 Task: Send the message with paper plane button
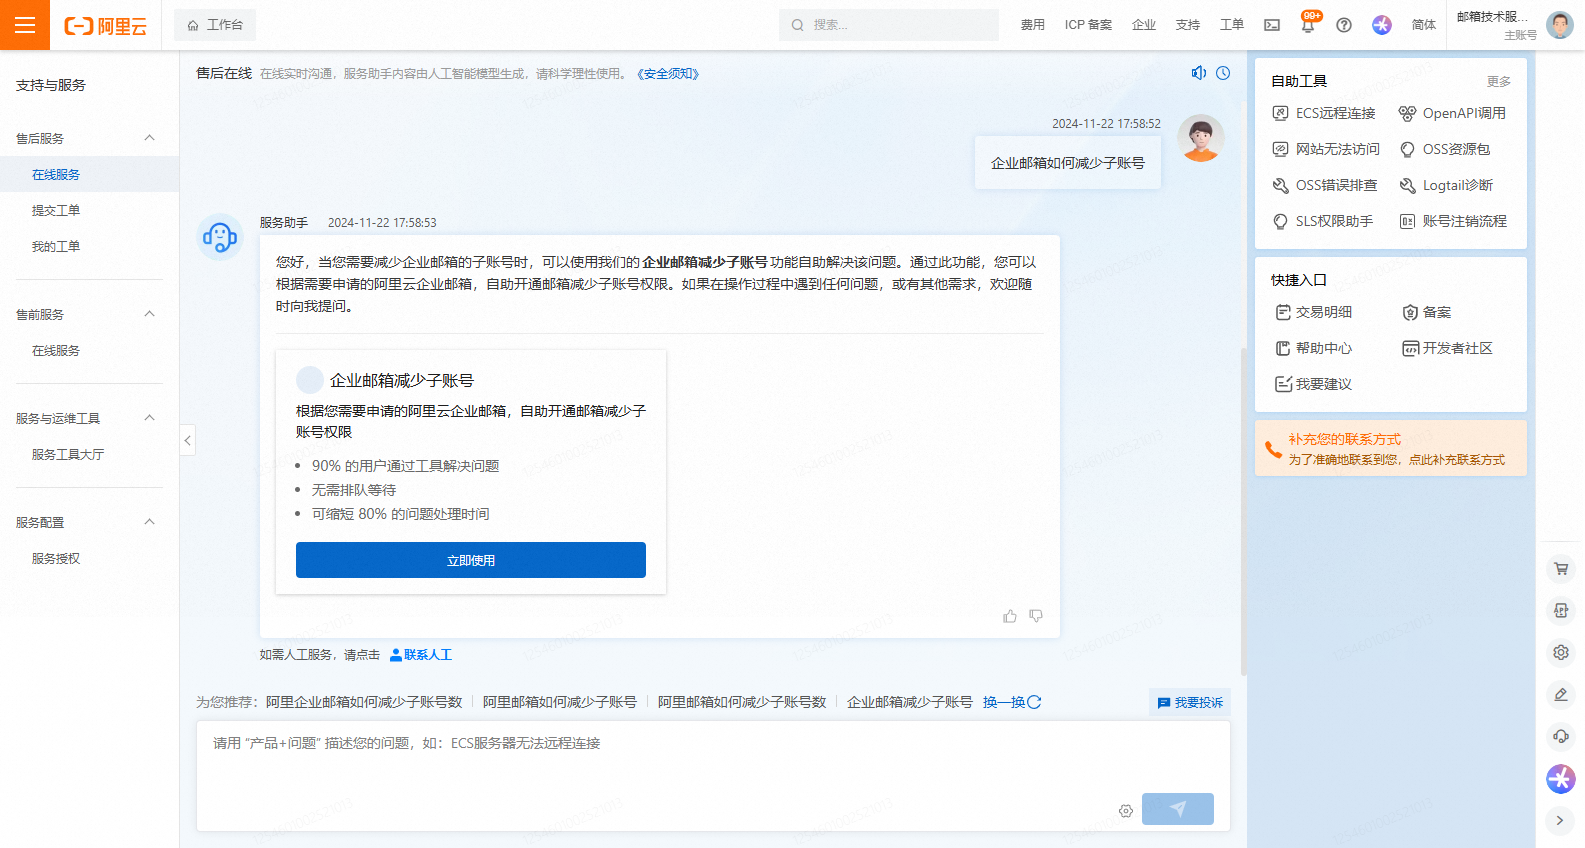(x=1178, y=809)
